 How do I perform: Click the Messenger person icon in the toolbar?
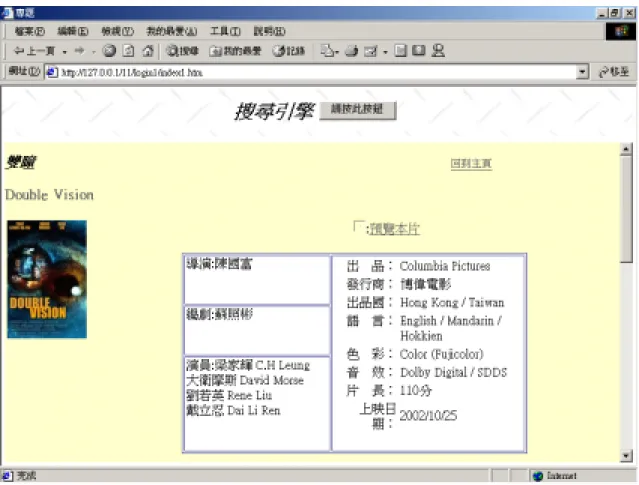click(438, 51)
